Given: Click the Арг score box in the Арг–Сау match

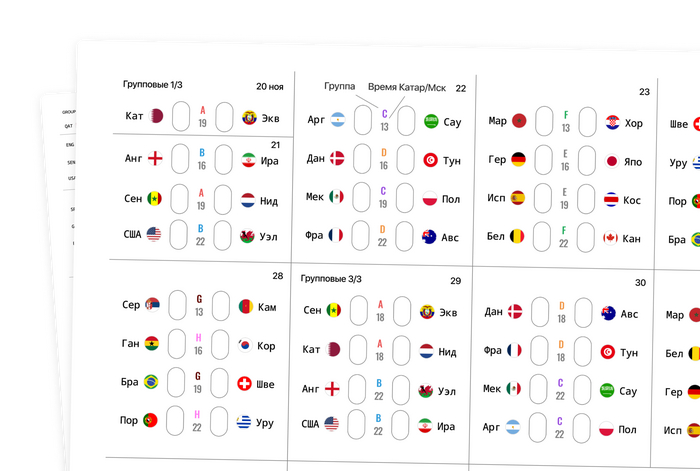Looking at the screenshot, I should (362, 119).
